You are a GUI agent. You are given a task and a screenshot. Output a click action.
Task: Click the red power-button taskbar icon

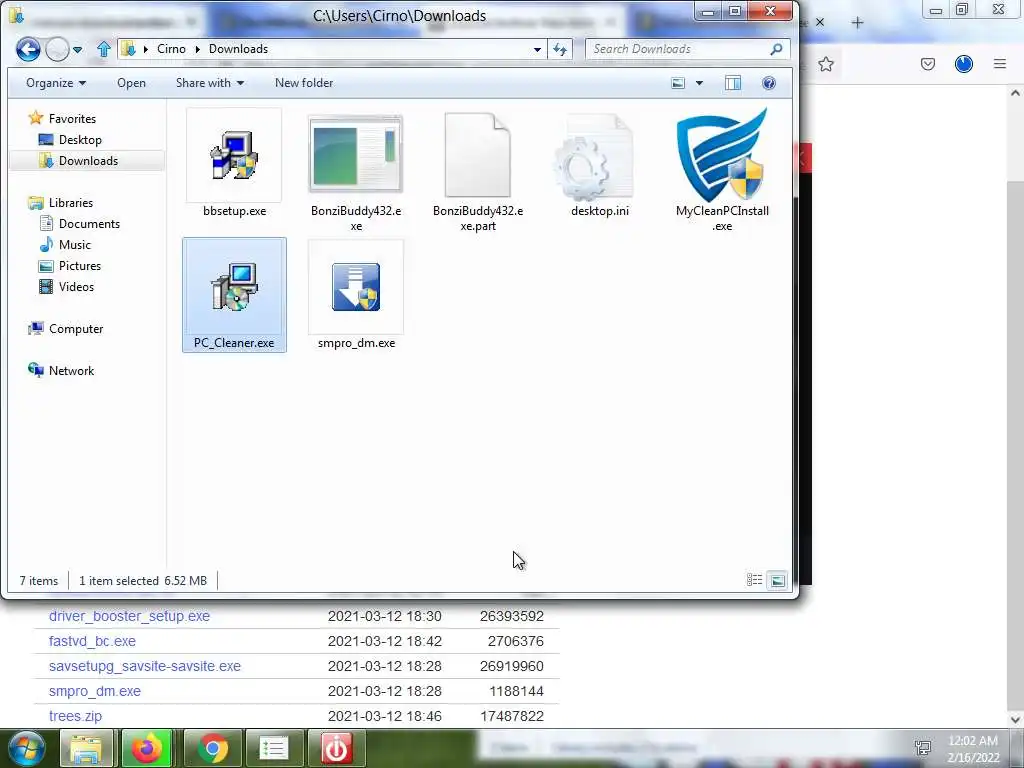coord(336,748)
